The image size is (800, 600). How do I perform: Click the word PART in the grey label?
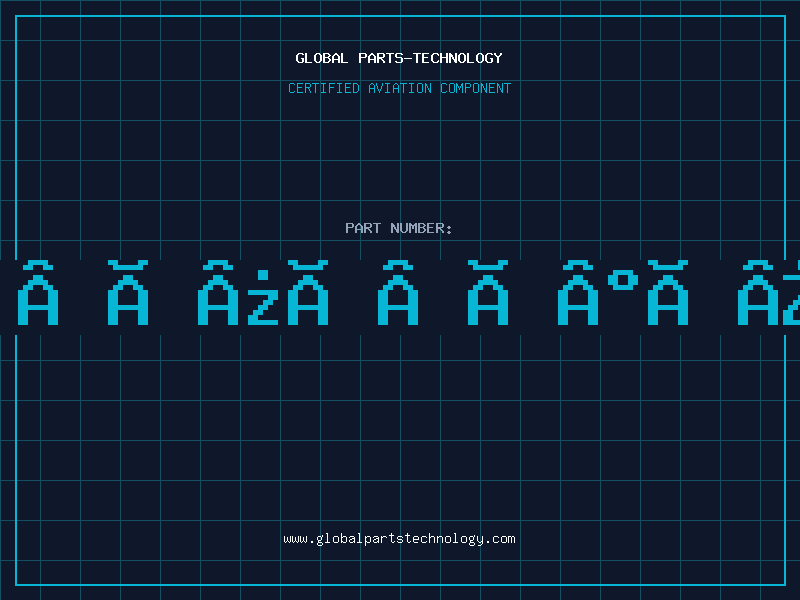tap(363, 228)
